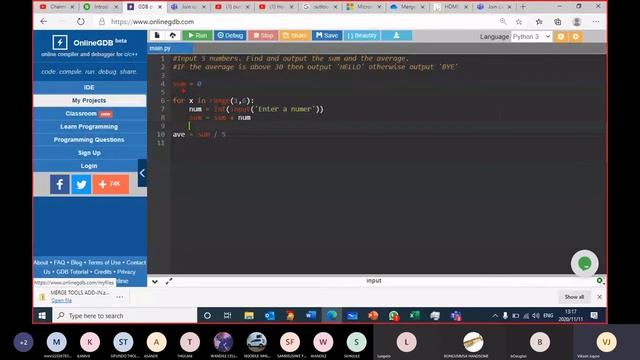Open Programming Questions in the sidebar

click(x=89, y=140)
